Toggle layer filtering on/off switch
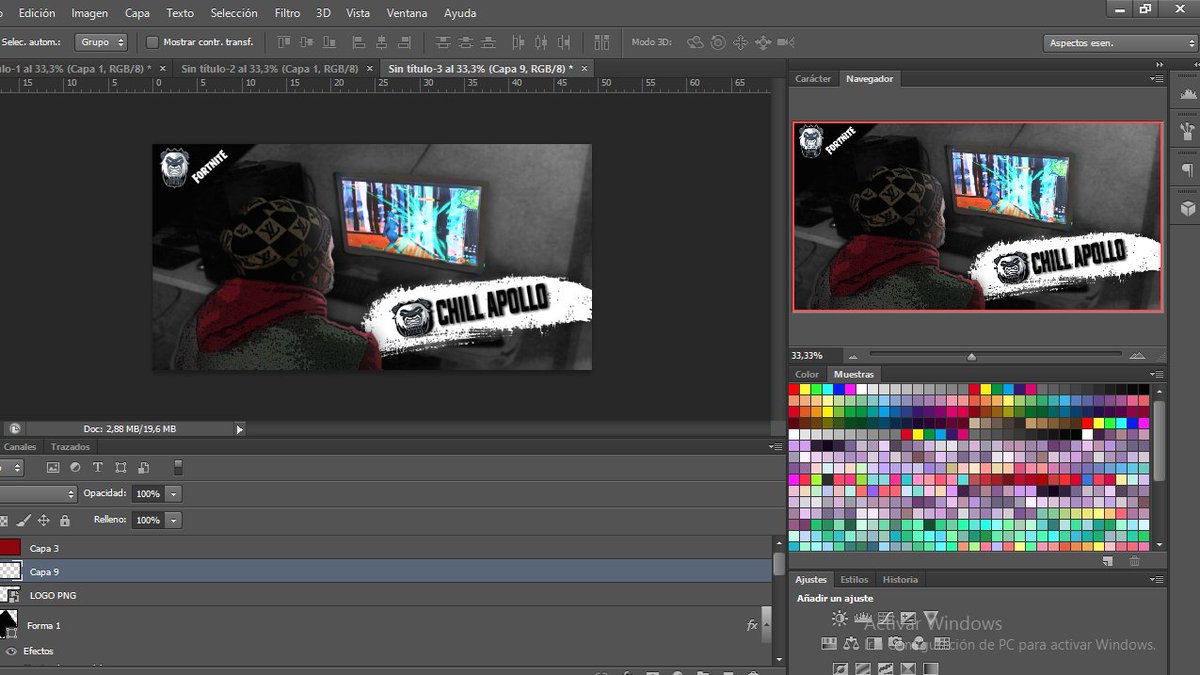Viewport: 1200px width, 675px height. [x=178, y=467]
